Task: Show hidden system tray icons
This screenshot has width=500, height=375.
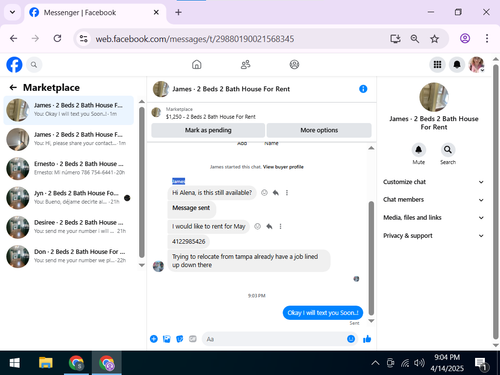Action: tap(375, 363)
